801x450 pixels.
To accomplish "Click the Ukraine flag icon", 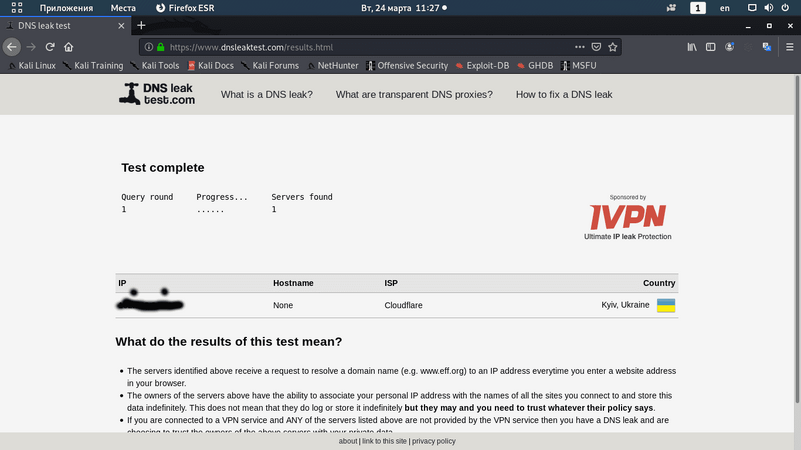I will tap(666, 305).
